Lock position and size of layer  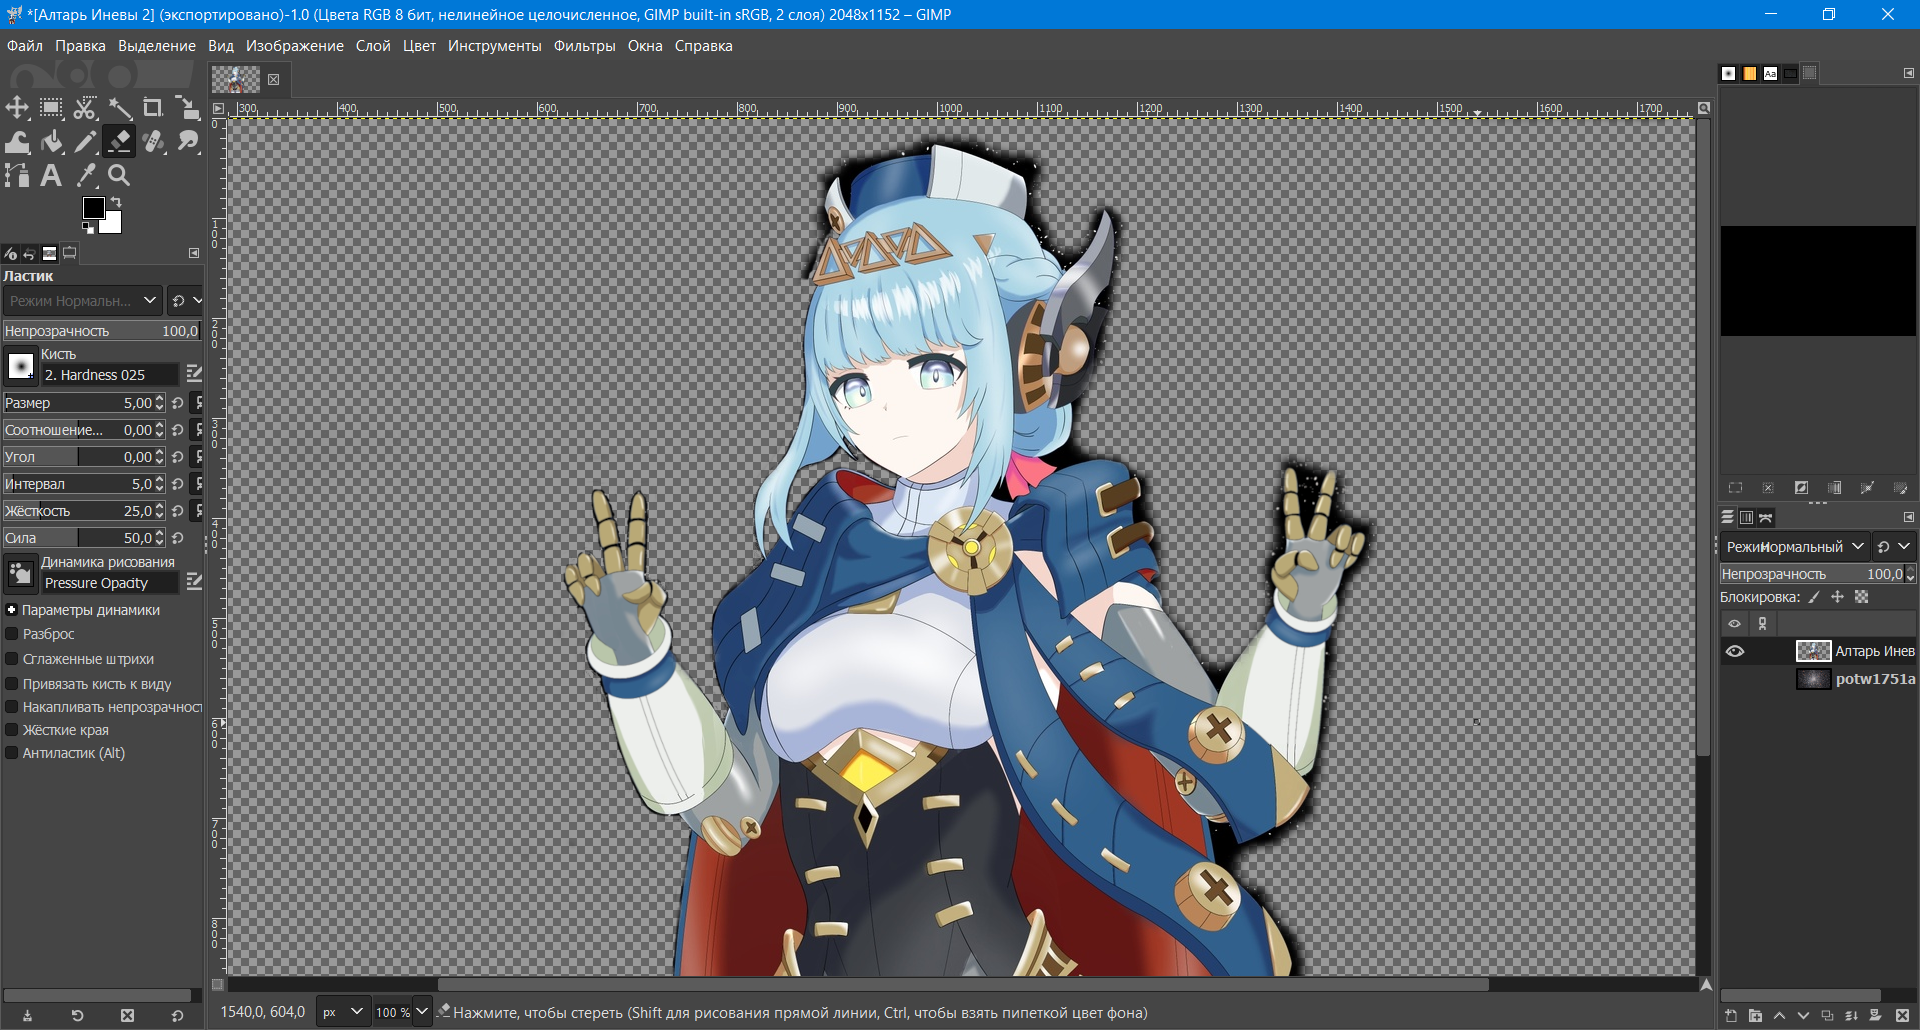pyautogui.click(x=1837, y=597)
